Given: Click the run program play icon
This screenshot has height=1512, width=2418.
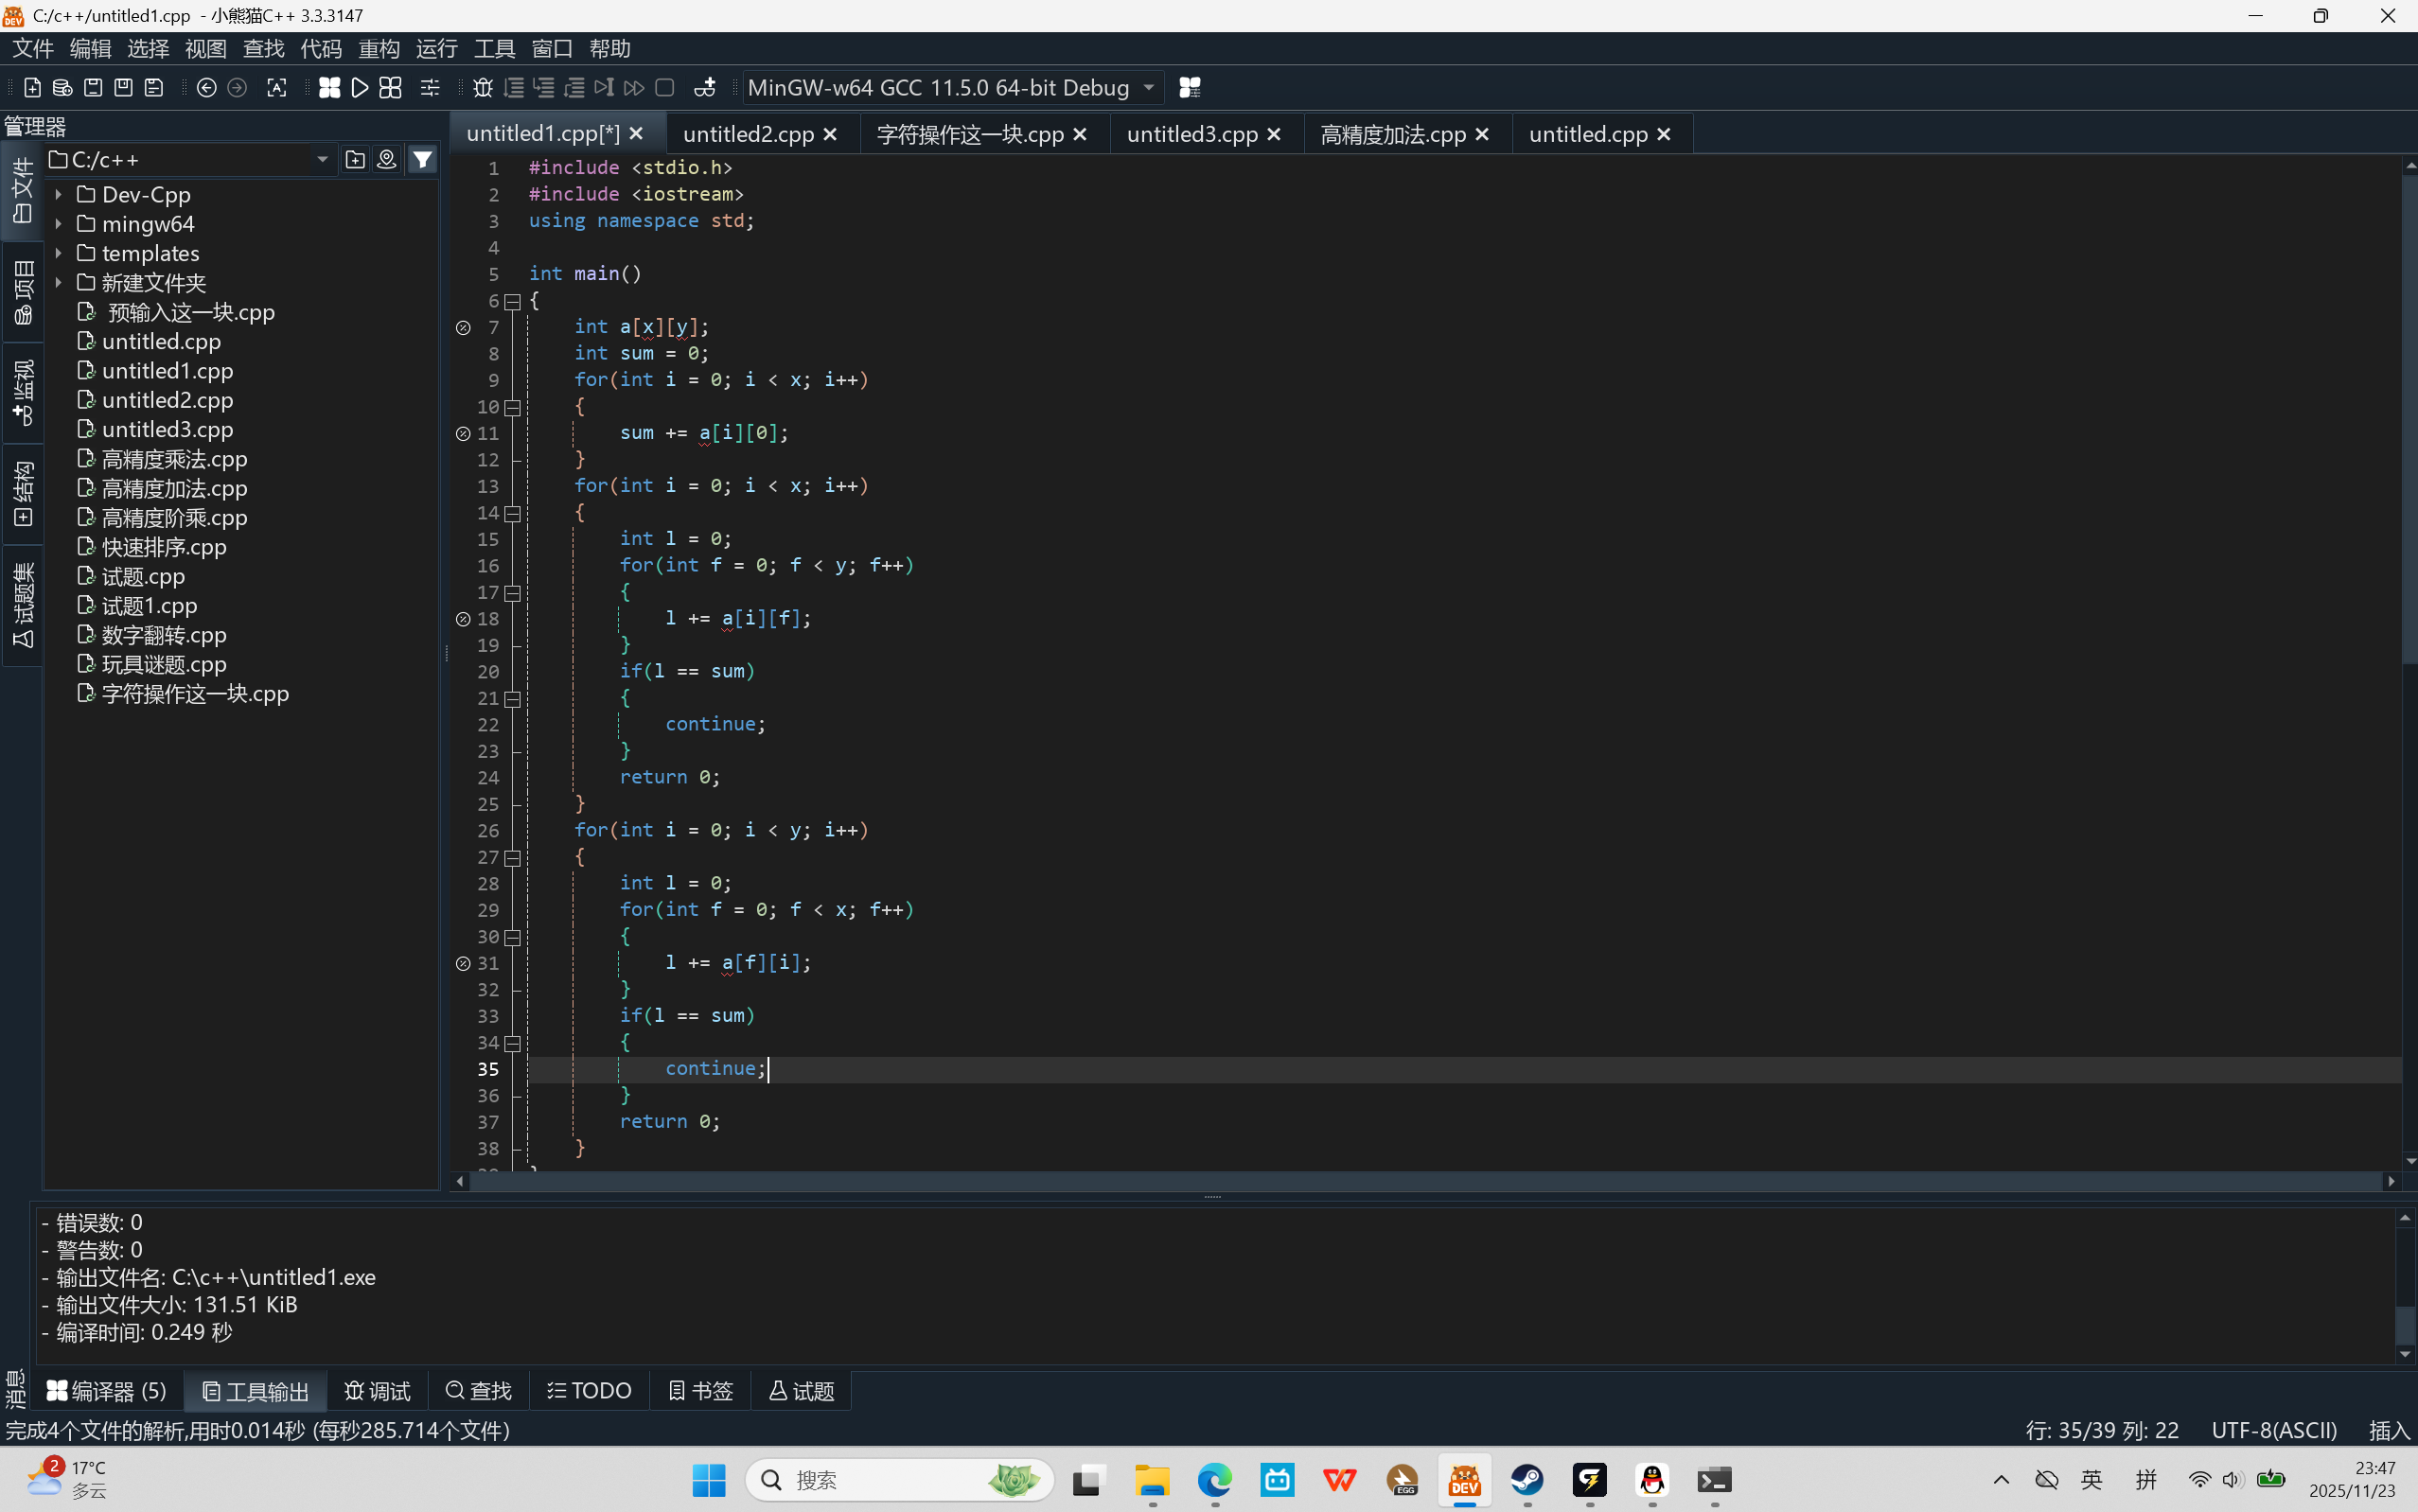Looking at the screenshot, I should tap(360, 88).
